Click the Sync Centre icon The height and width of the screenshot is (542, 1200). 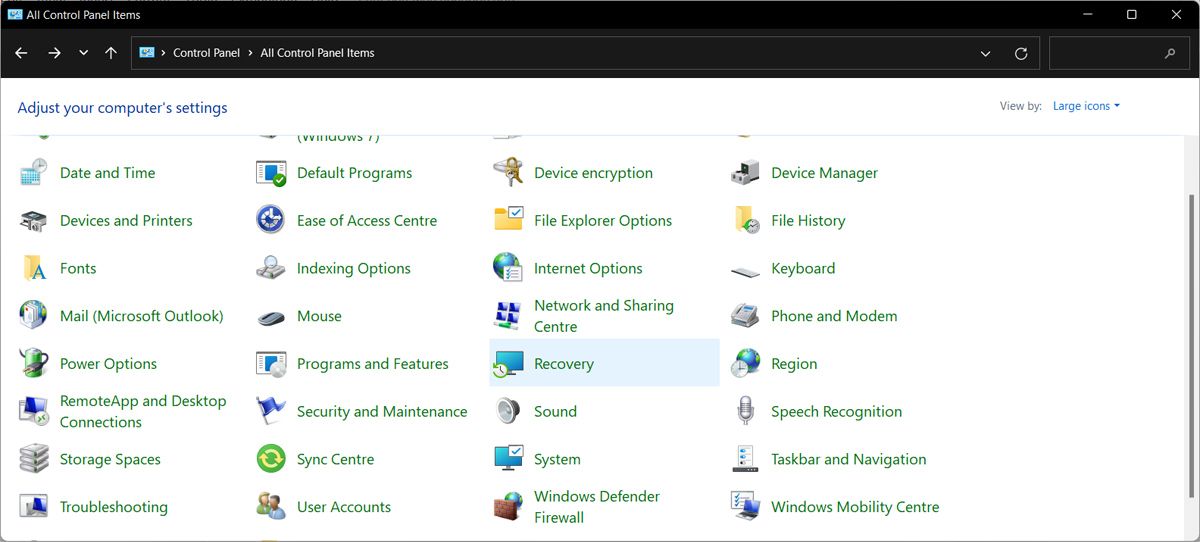click(271, 460)
